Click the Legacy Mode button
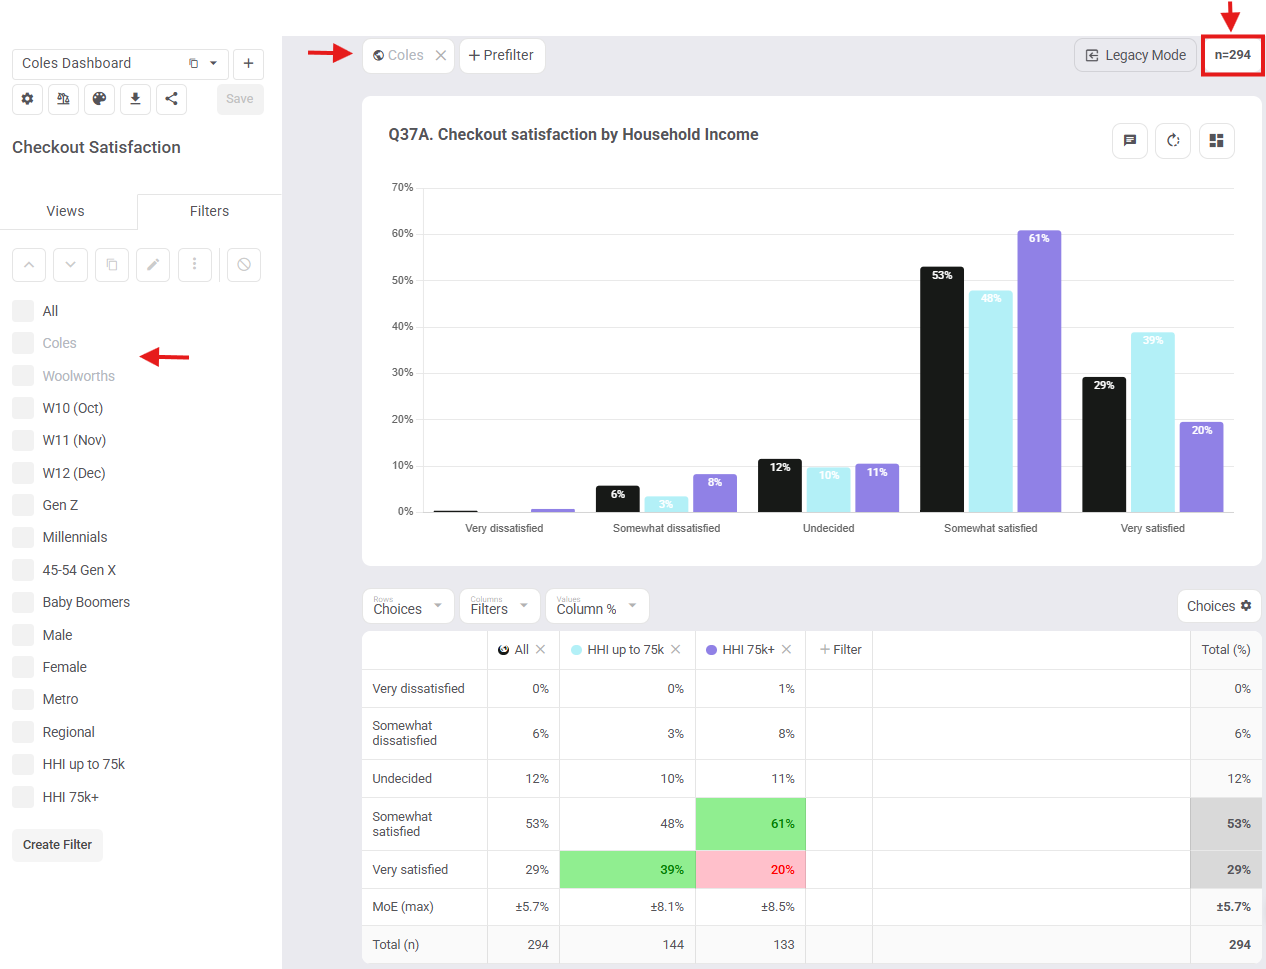The height and width of the screenshot is (969, 1266). 1136,56
